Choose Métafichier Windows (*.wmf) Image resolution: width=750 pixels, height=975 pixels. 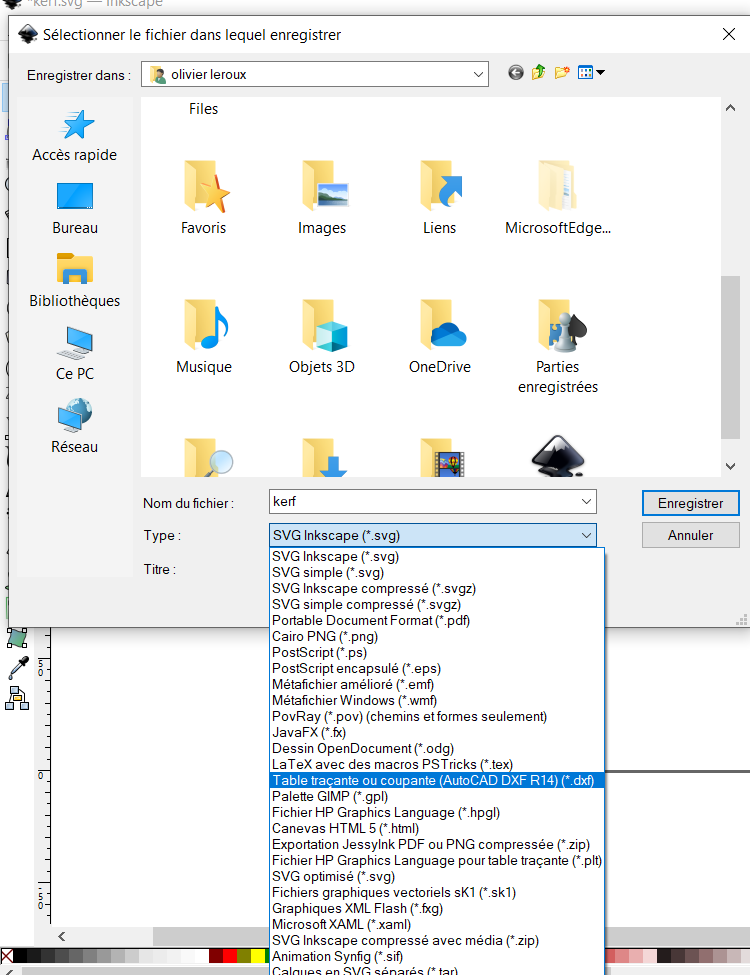coord(437,701)
